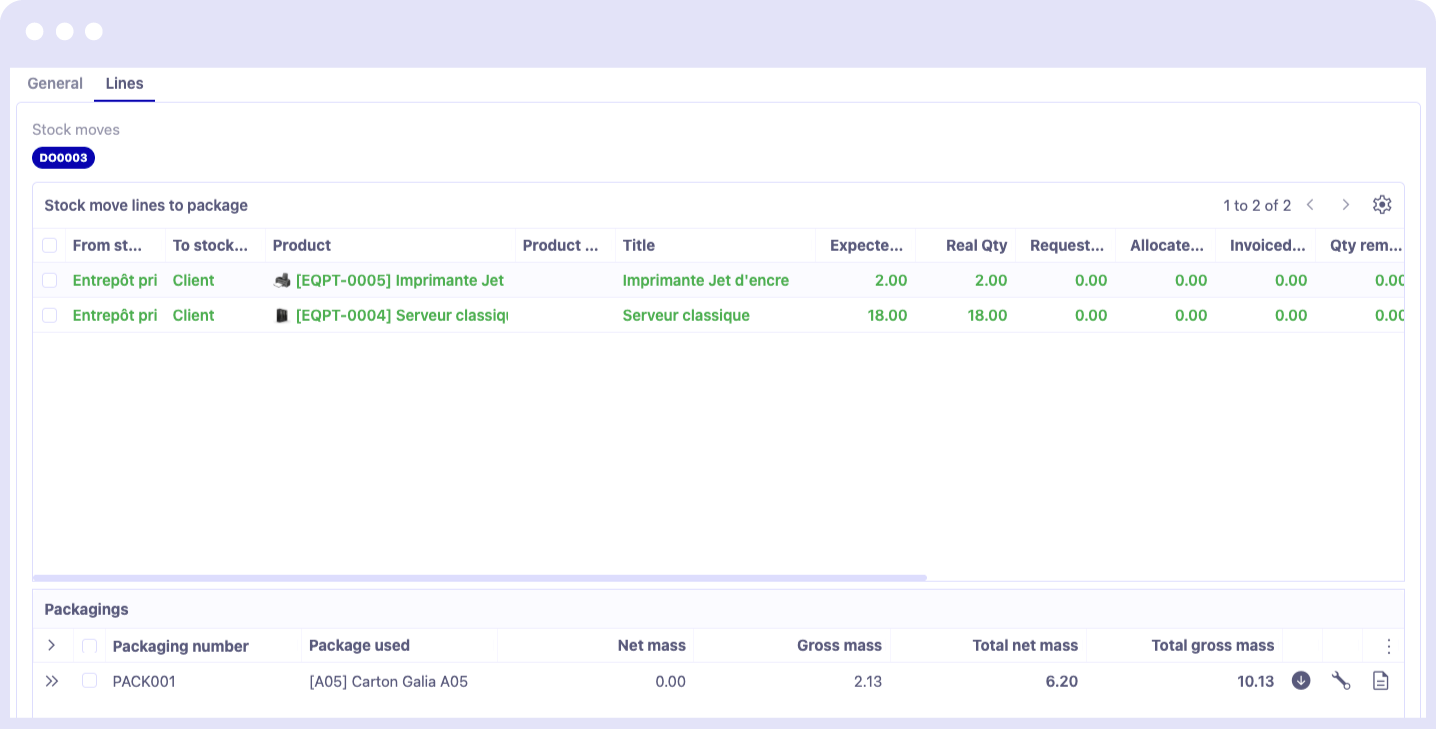
Task: Click the download arrow icon for PACK001
Action: pos(1300,681)
